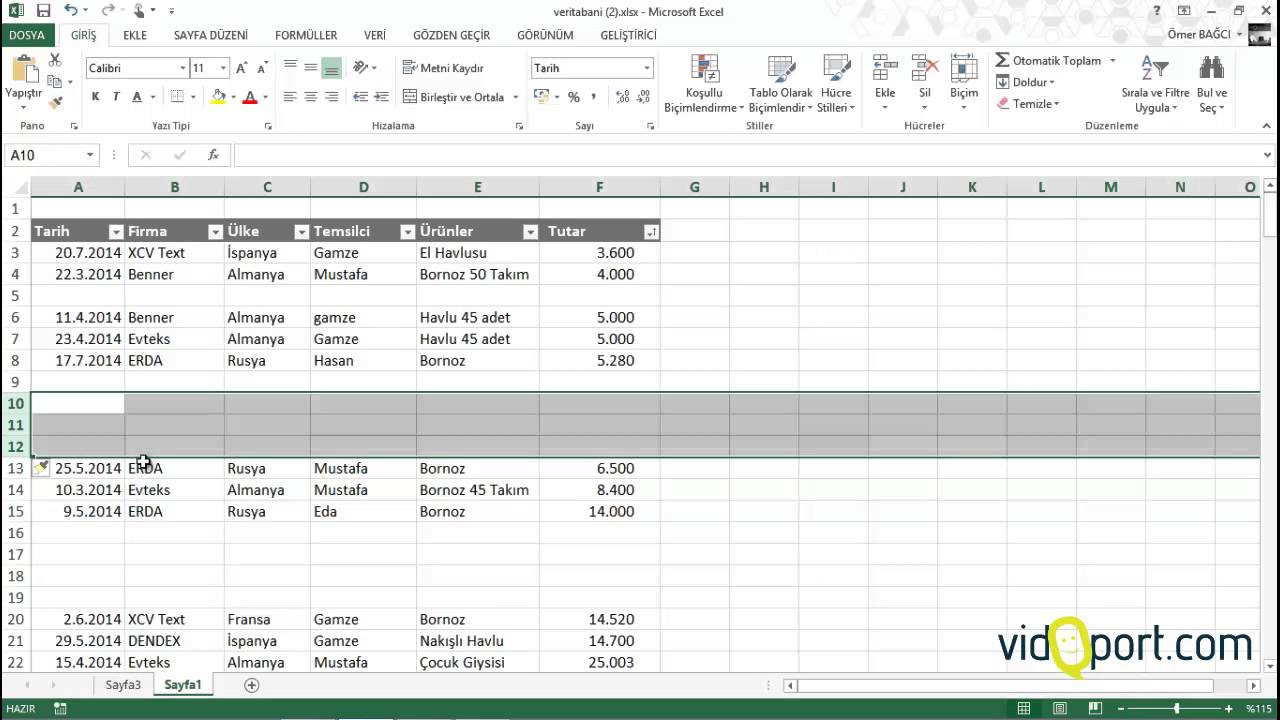Image resolution: width=1280 pixels, height=720 pixels.
Task: Align text left in cell
Action: pos(290,97)
